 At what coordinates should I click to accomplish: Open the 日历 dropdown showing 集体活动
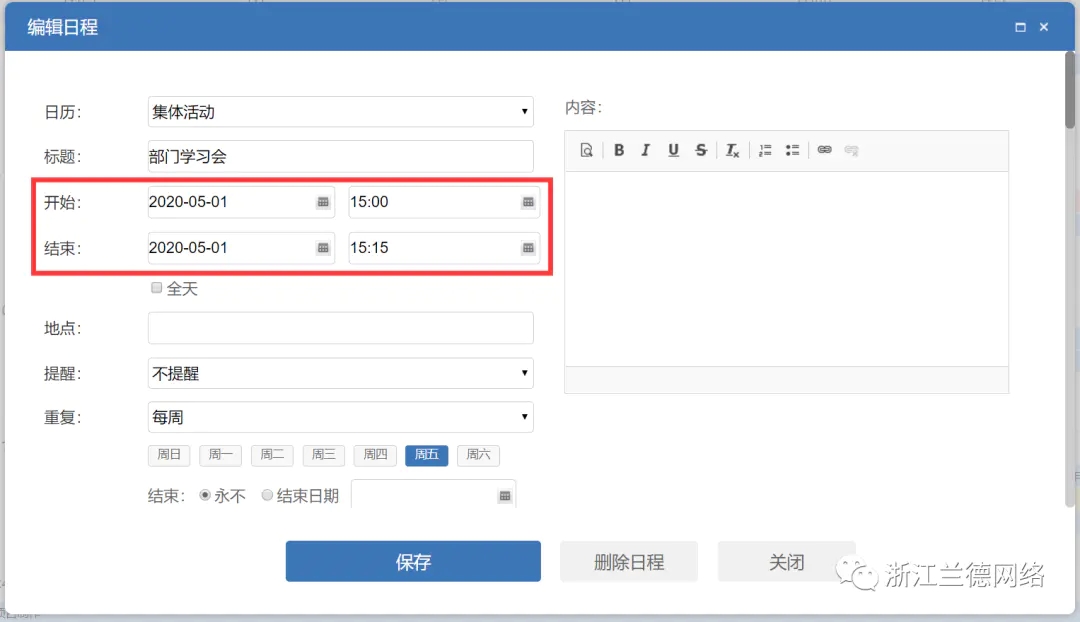pos(340,112)
